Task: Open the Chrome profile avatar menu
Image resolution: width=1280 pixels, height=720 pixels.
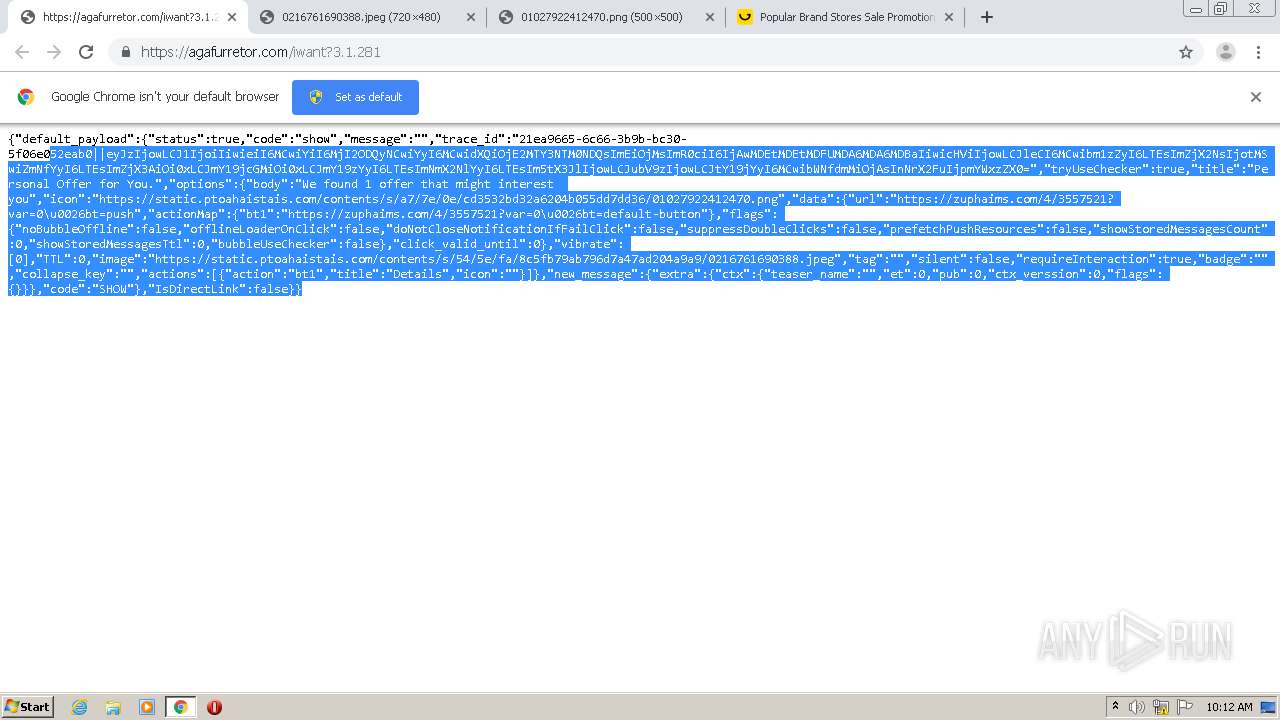Action: [1225, 52]
